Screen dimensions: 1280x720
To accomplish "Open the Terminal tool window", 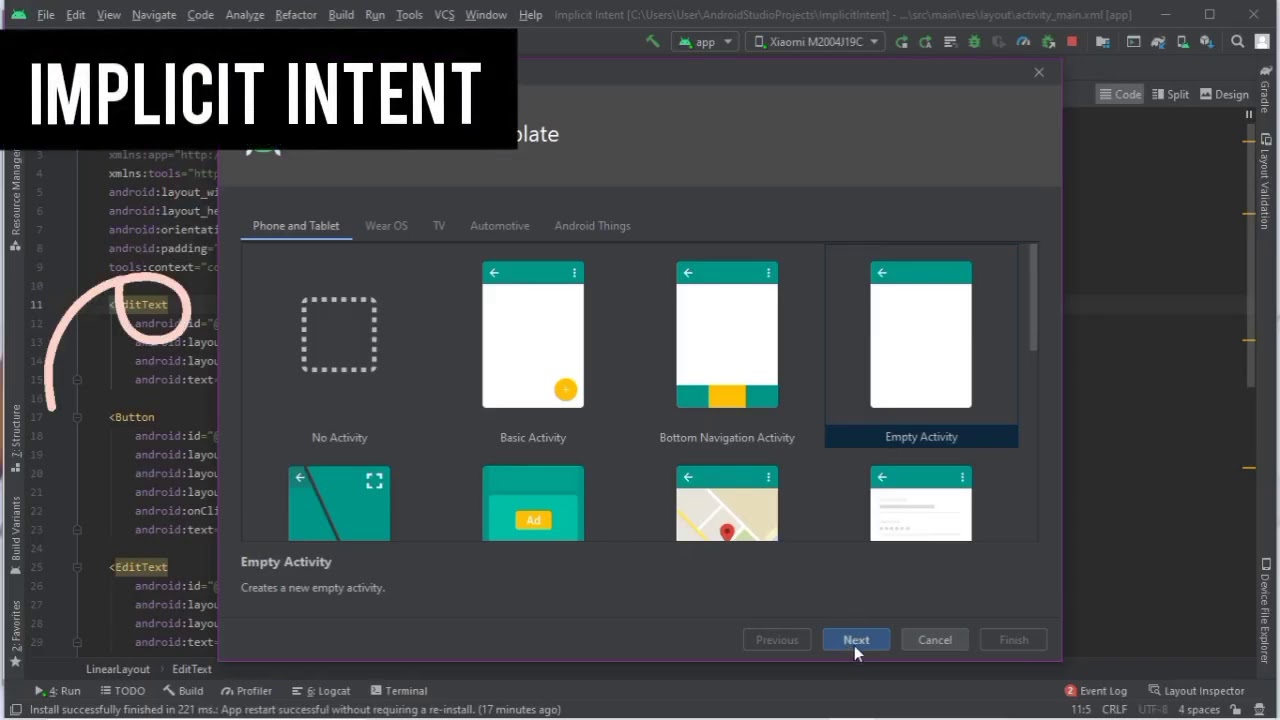I will 399,690.
